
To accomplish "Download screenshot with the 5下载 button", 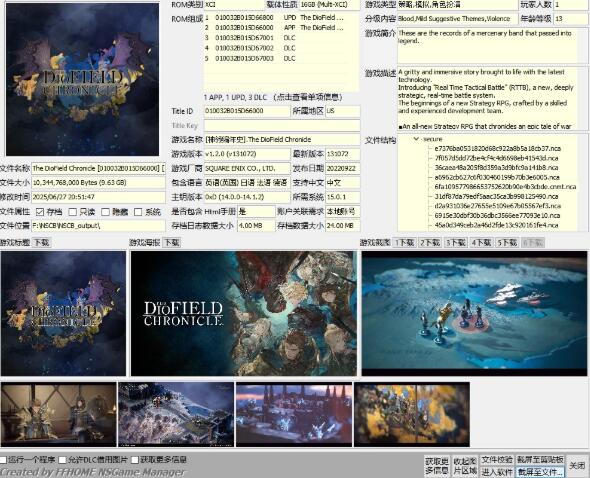I will (507, 243).
